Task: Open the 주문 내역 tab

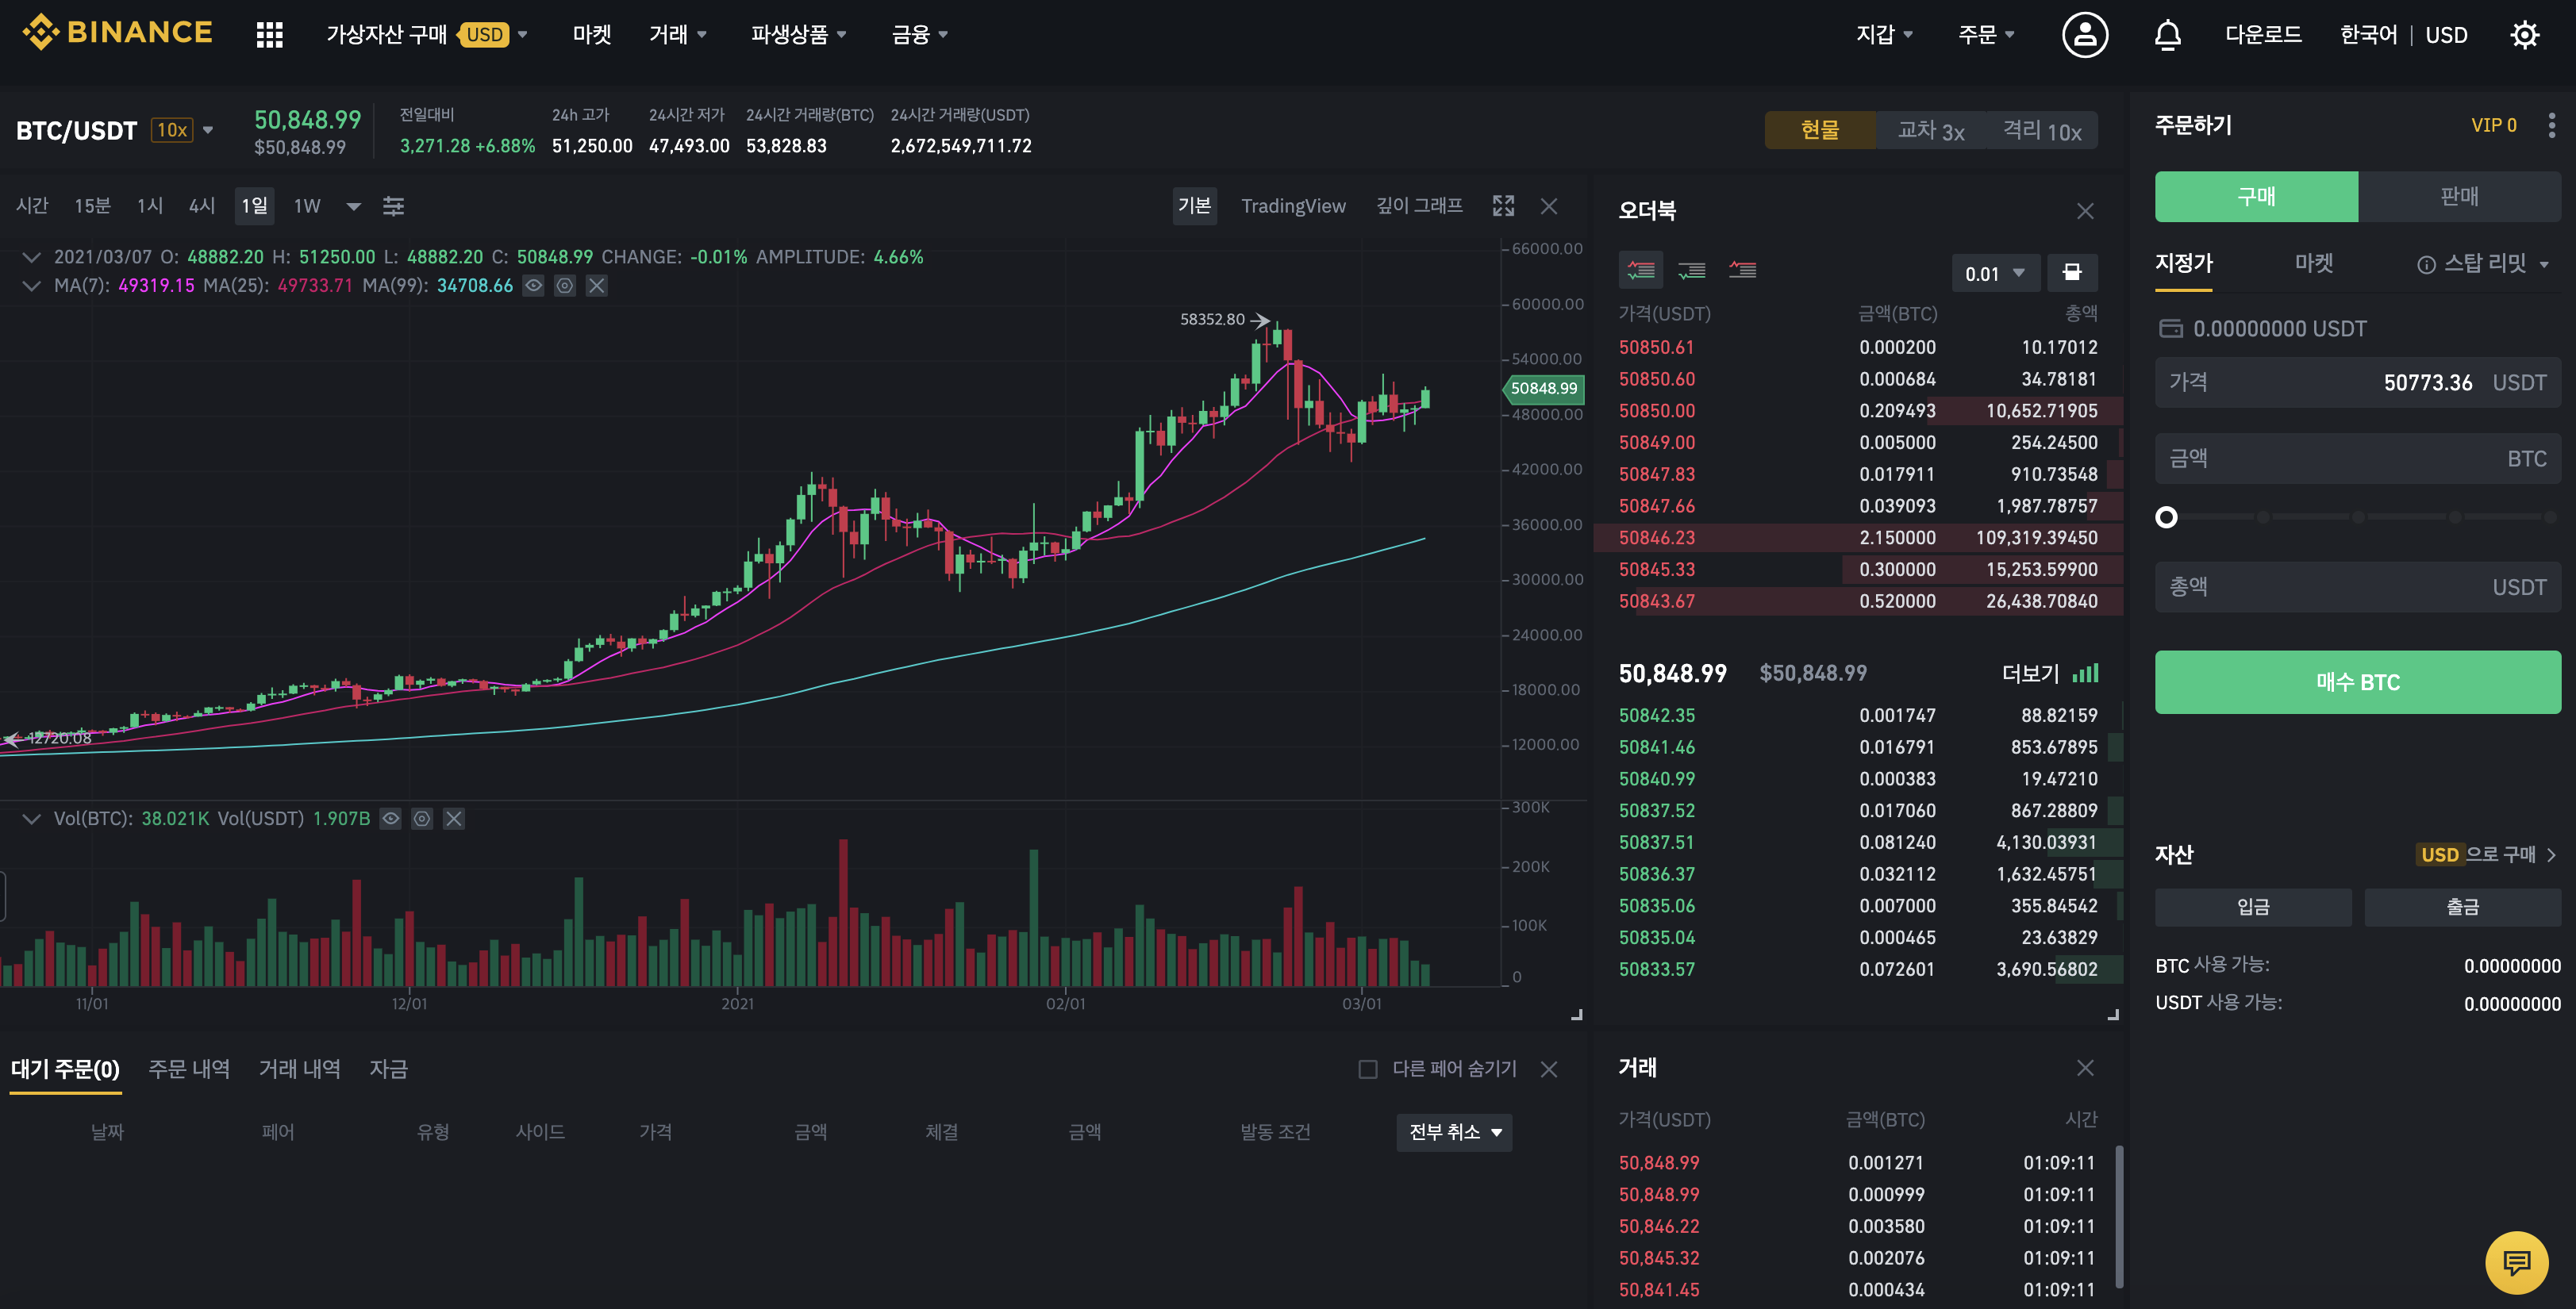Action: (x=189, y=1069)
